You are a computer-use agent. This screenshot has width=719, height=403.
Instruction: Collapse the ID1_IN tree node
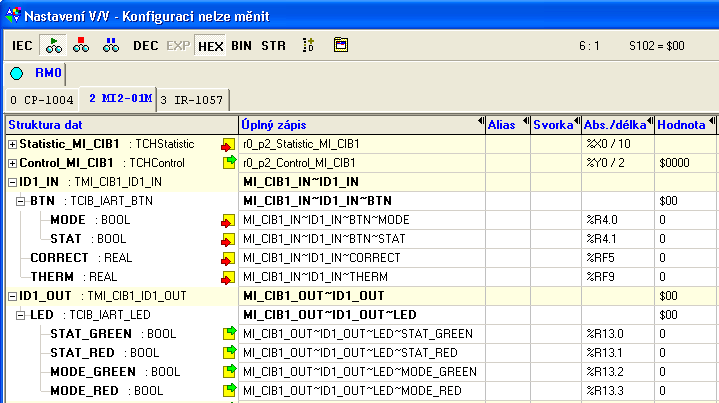[x=12, y=182]
